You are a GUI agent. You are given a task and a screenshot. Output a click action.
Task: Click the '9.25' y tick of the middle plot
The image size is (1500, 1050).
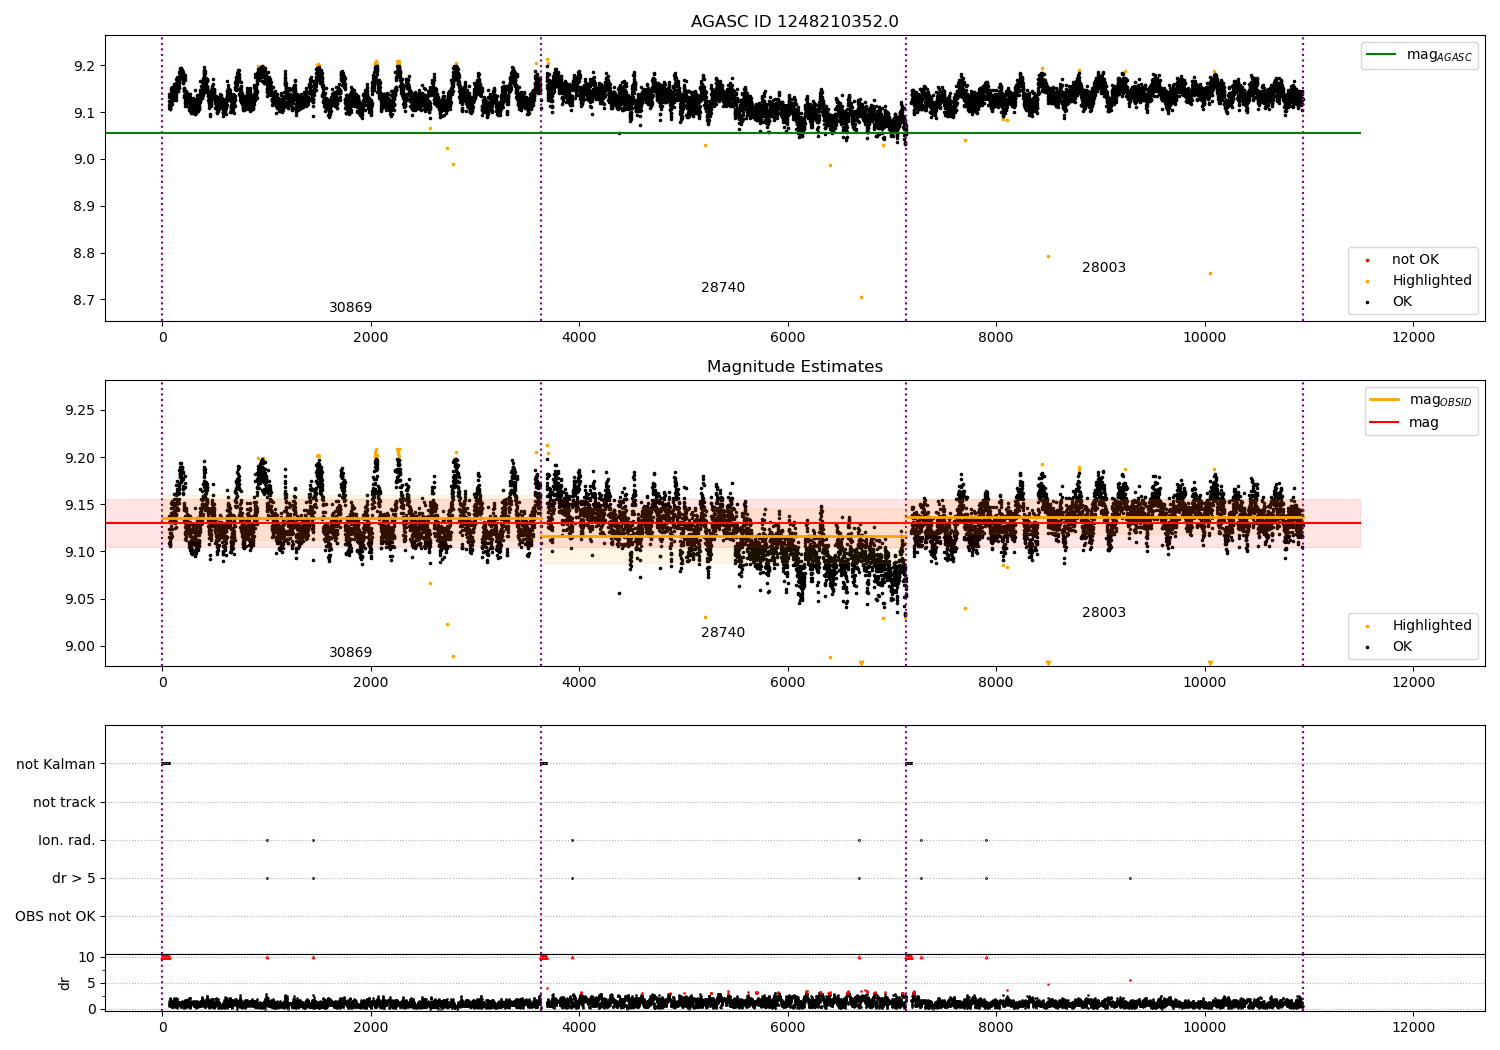point(80,411)
